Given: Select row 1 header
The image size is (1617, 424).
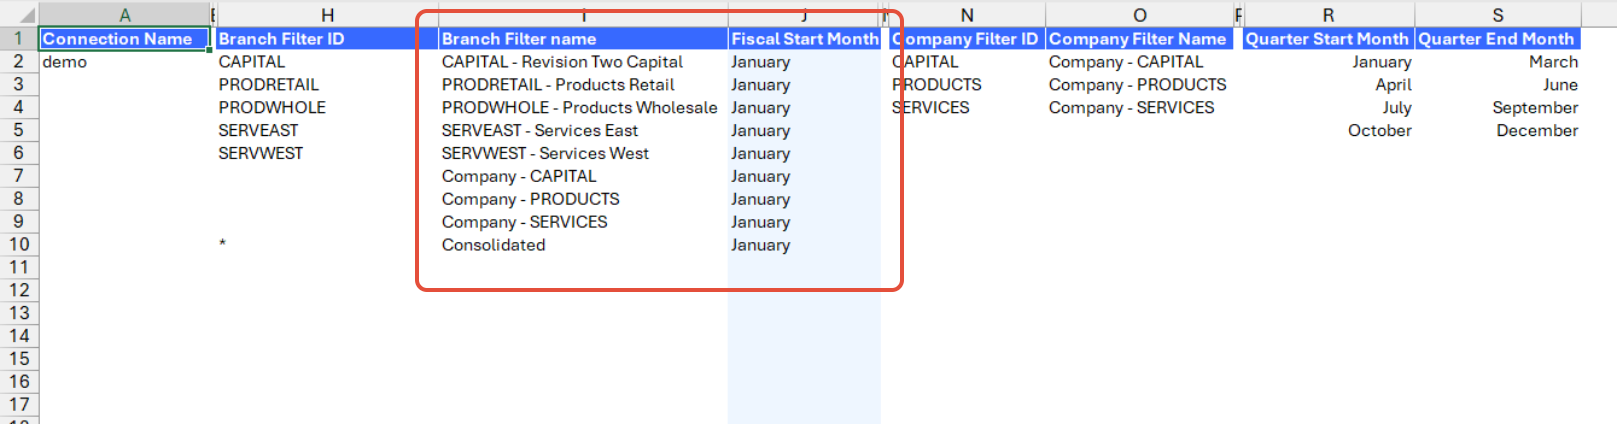Looking at the screenshot, I should tap(18, 39).
